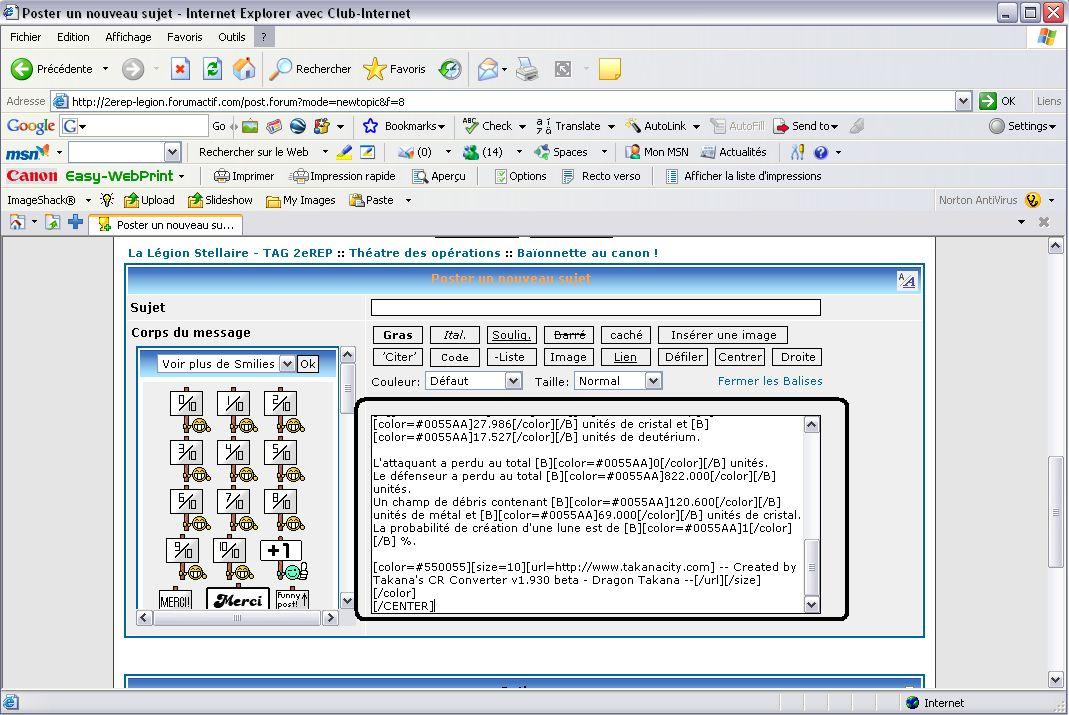
Task: Click the Refresh page icon
Action: [x=212, y=69]
